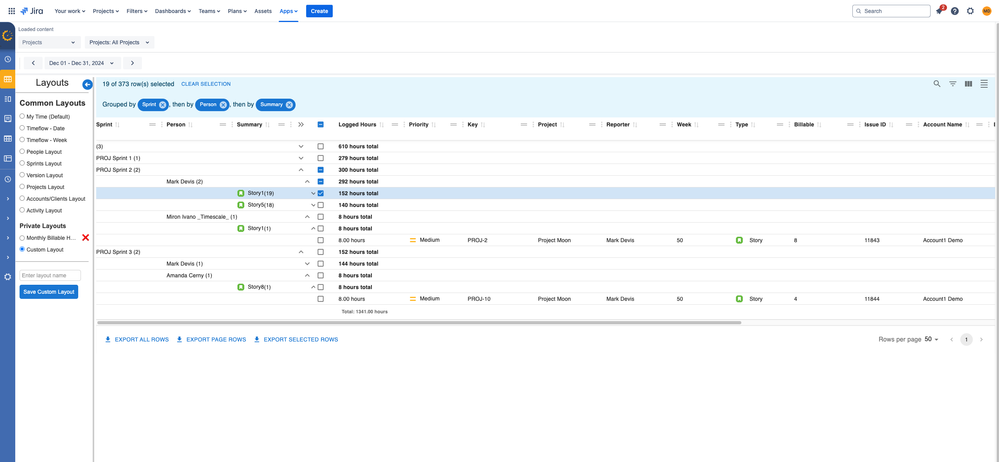The width and height of the screenshot is (999, 462).
Task: Delete the Monthly Billable layout via red X
Action: tap(85, 238)
